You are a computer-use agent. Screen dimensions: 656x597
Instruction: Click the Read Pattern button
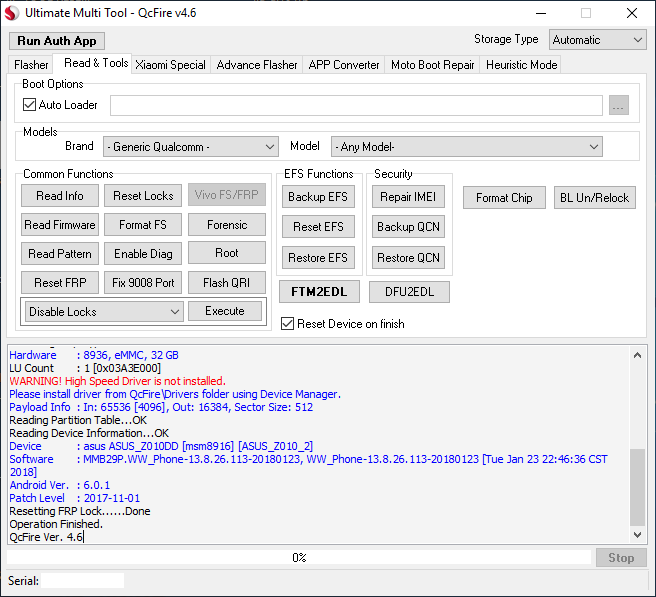click(60, 254)
